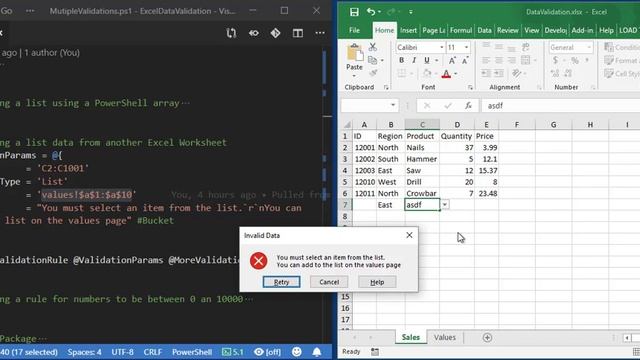Viewport: 640px width, 360px height.
Task: Open the Customize Quick Access Toolbar arrow
Action: tap(411, 12)
